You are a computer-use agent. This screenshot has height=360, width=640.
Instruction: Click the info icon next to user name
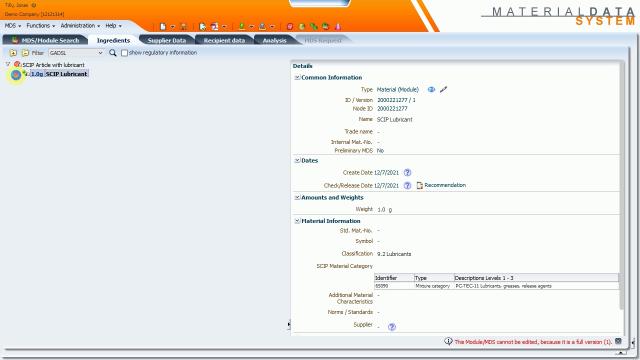(33, 5)
